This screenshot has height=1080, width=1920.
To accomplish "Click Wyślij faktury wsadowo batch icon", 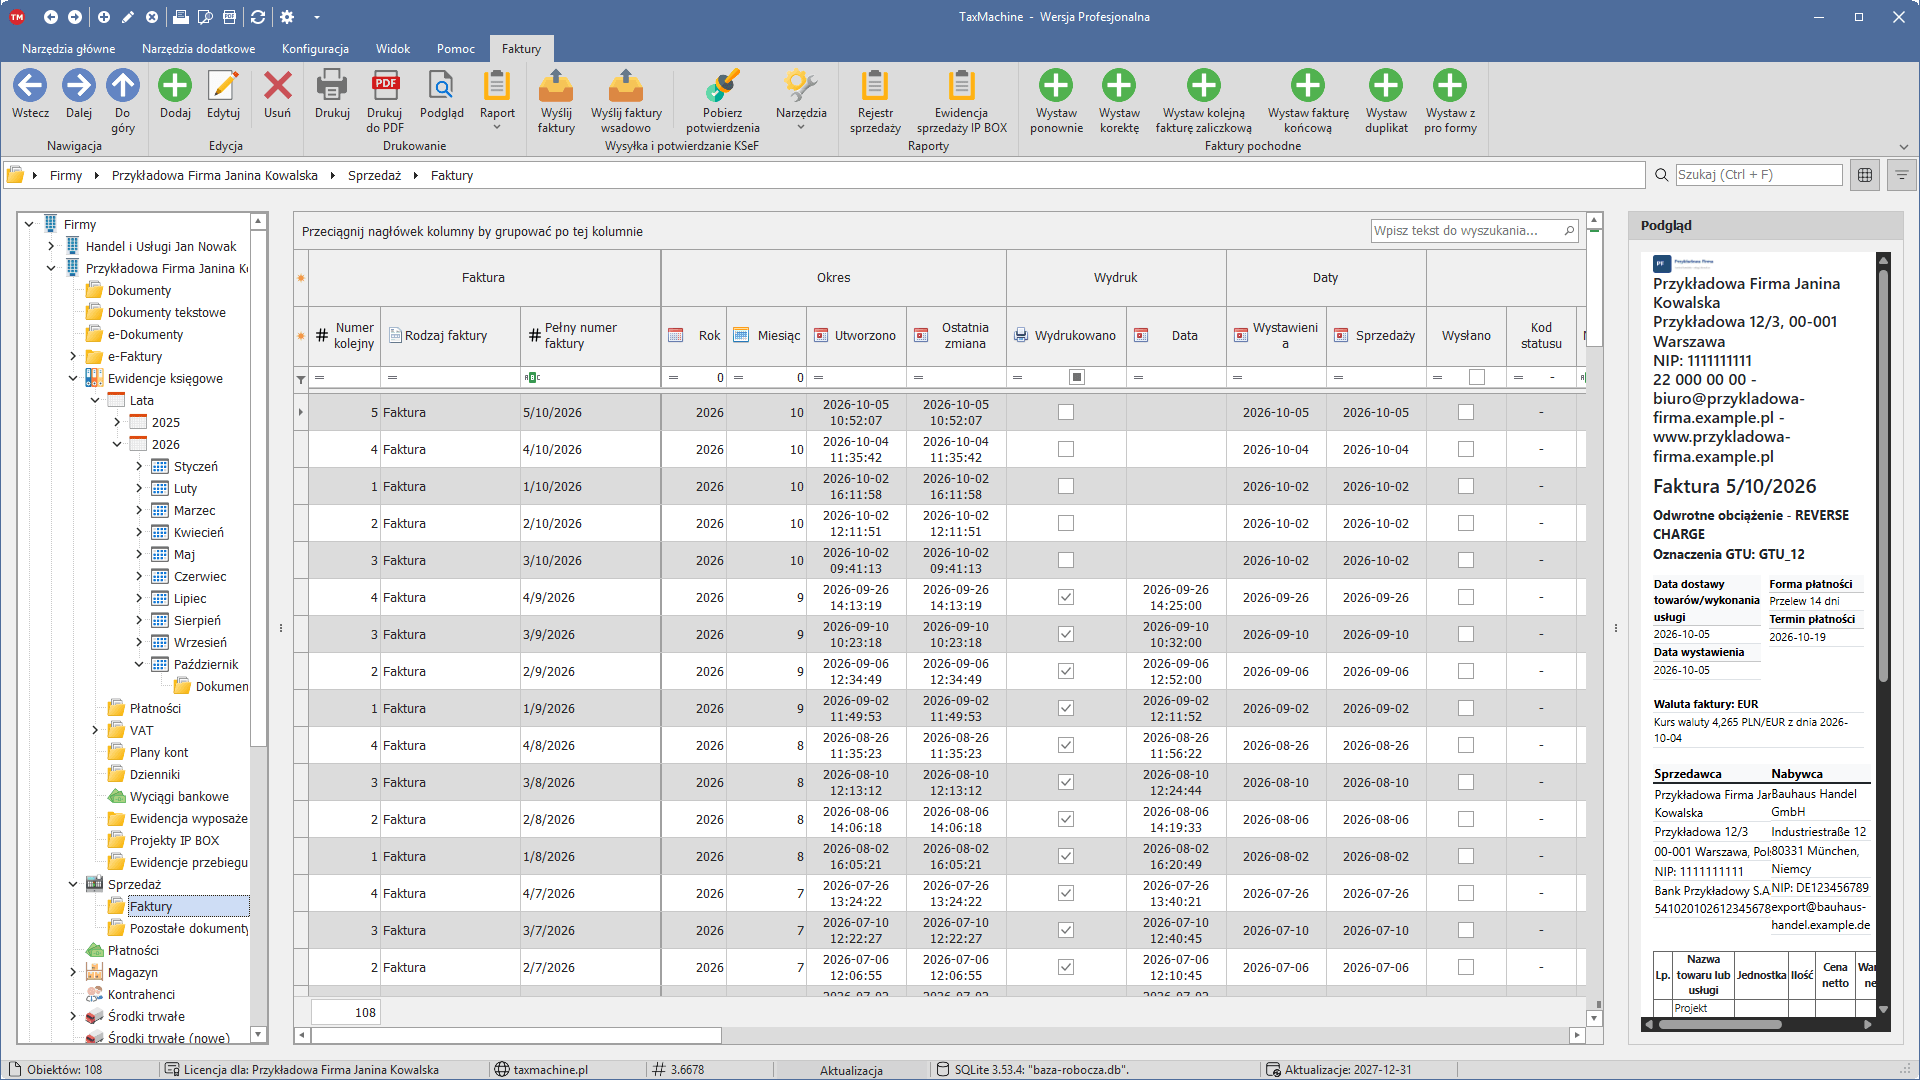I will (626, 86).
